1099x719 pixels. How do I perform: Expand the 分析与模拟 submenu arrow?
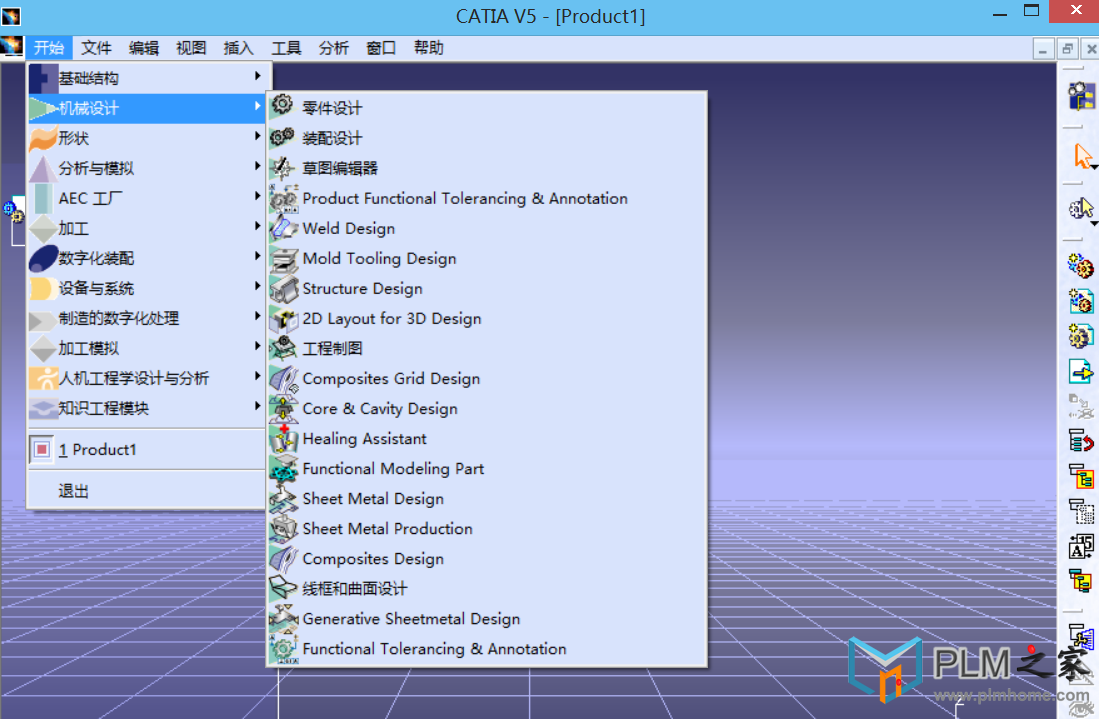[258, 166]
